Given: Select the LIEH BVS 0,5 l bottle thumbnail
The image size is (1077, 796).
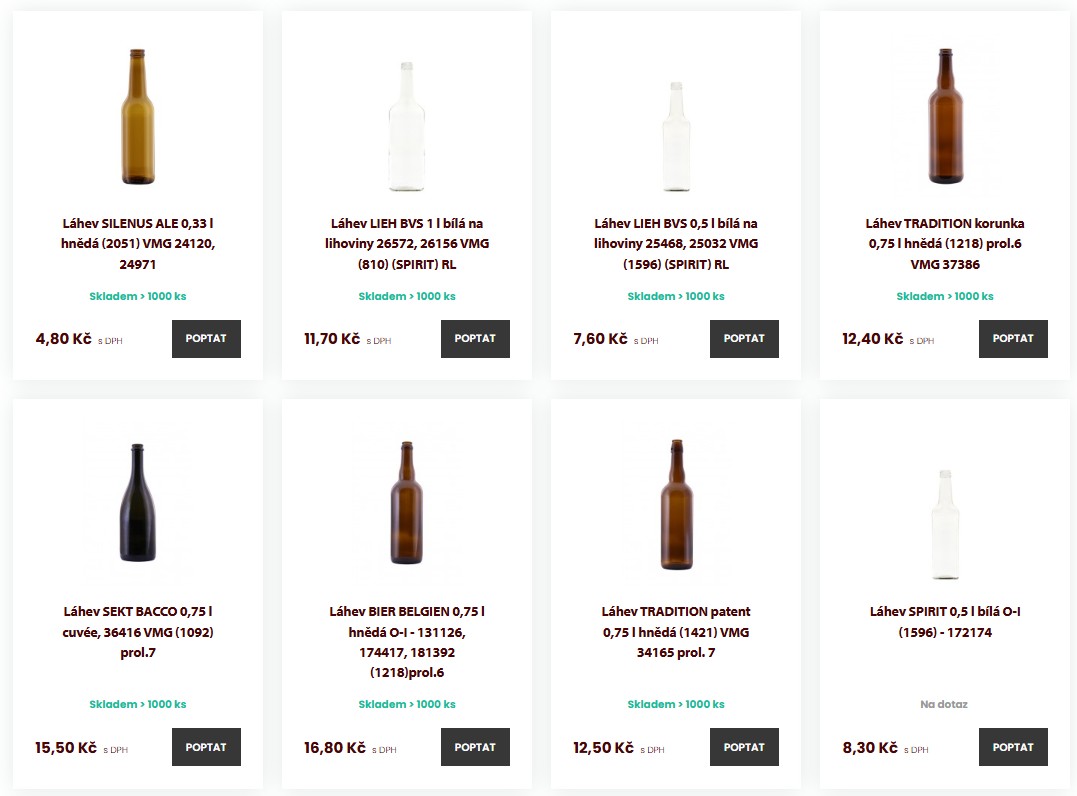Looking at the screenshot, I should click(x=676, y=135).
